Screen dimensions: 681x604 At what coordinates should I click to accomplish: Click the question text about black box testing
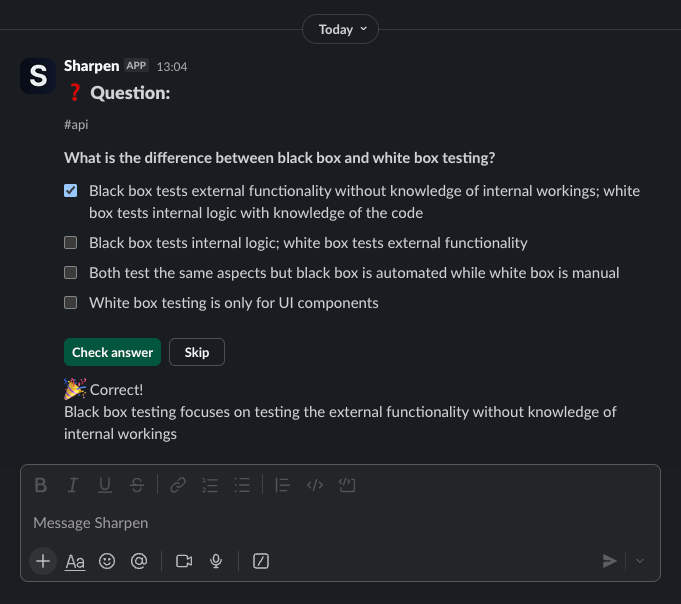coord(280,158)
